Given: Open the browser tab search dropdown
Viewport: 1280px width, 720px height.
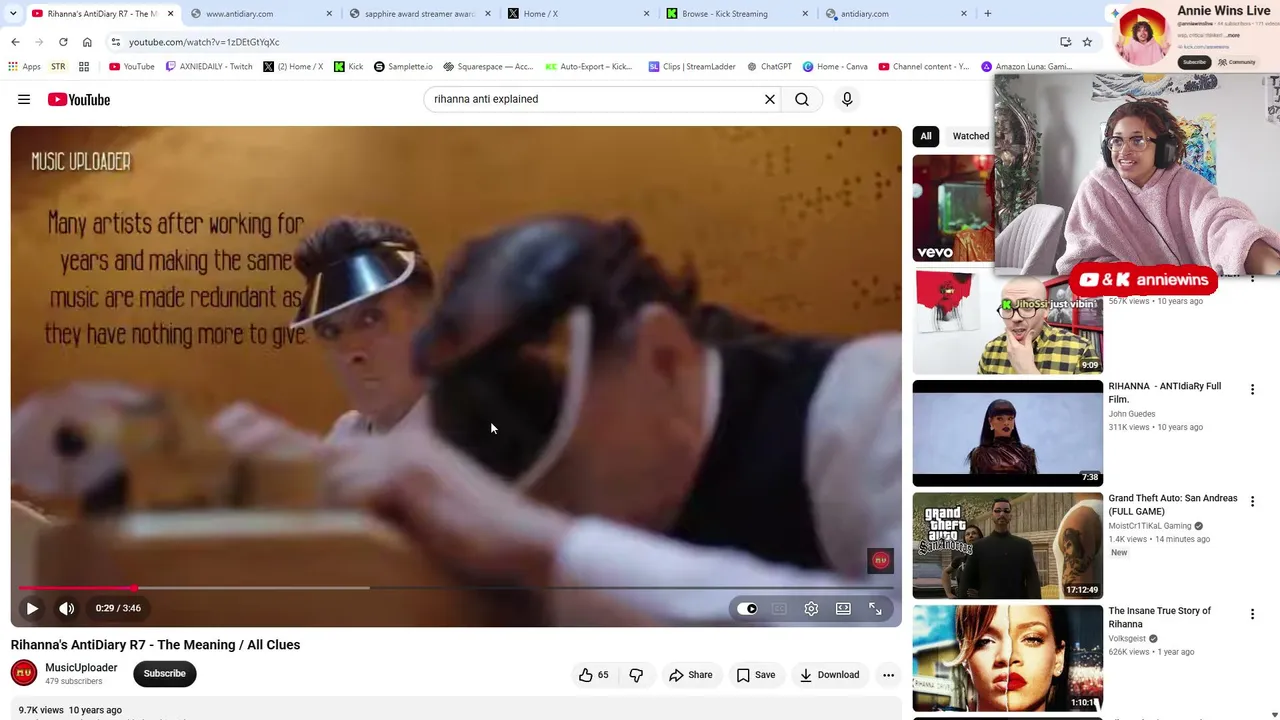Looking at the screenshot, I should (13, 14).
